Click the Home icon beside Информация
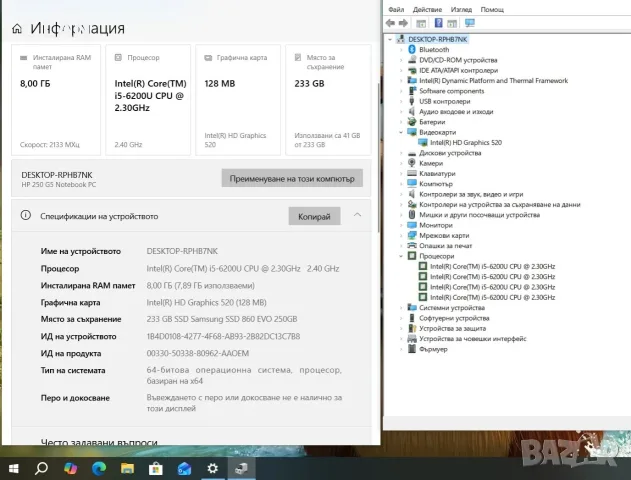The image size is (631, 480). tap(17, 29)
